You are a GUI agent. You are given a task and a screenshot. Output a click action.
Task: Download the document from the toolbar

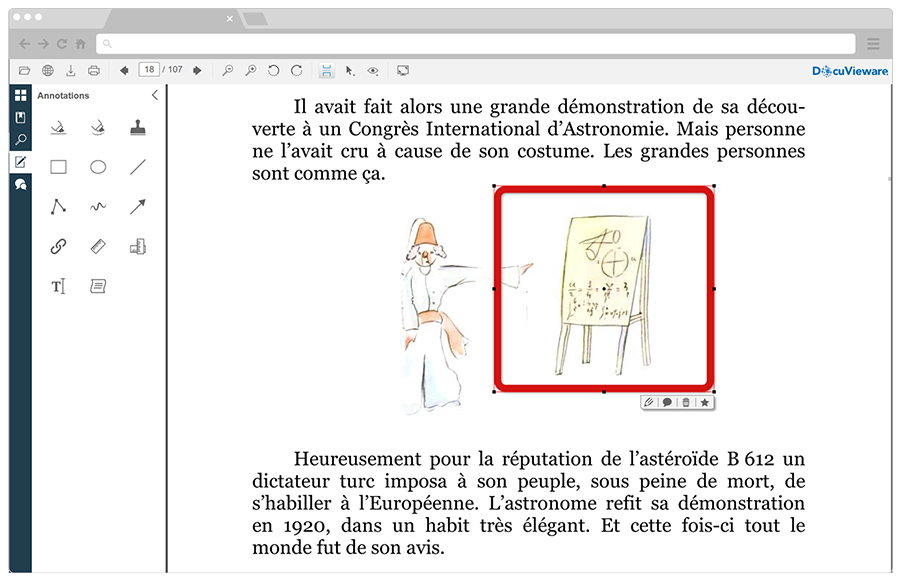pyautogui.click(x=71, y=71)
